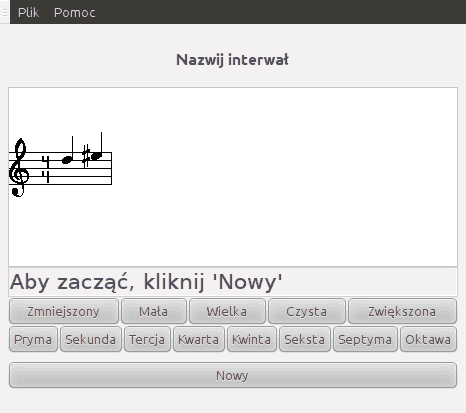Viewport: 466px width, 413px height.
Task: Click the 'Nazwij interwał' heading
Action: point(232,60)
